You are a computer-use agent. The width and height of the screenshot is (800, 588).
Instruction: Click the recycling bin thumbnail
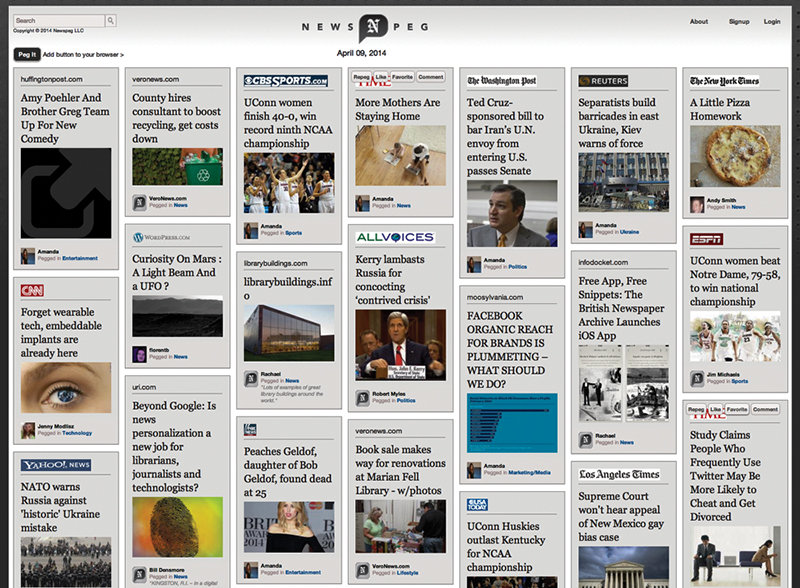tap(178, 166)
